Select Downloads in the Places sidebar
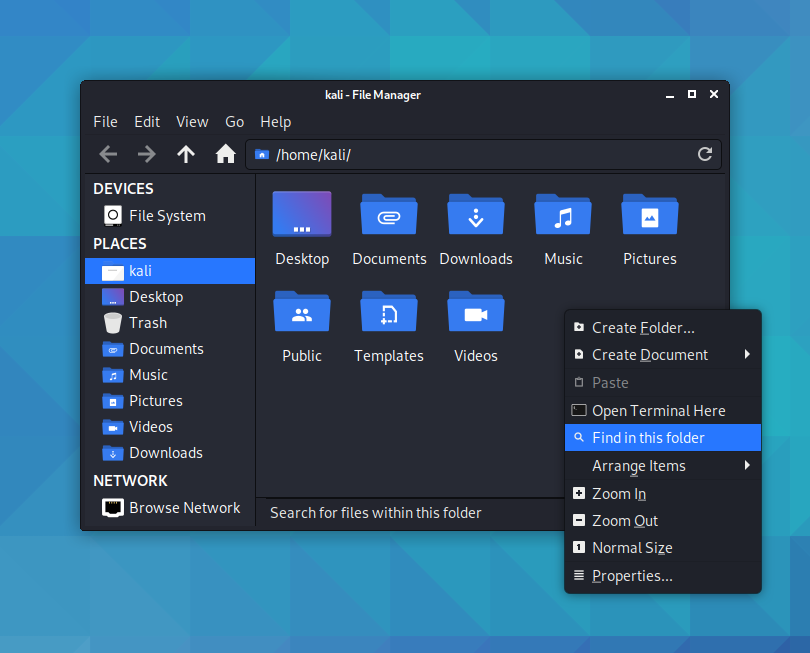The height and width of the screenshot is (653, 810). pyautogui.click(x=170, y=453)
